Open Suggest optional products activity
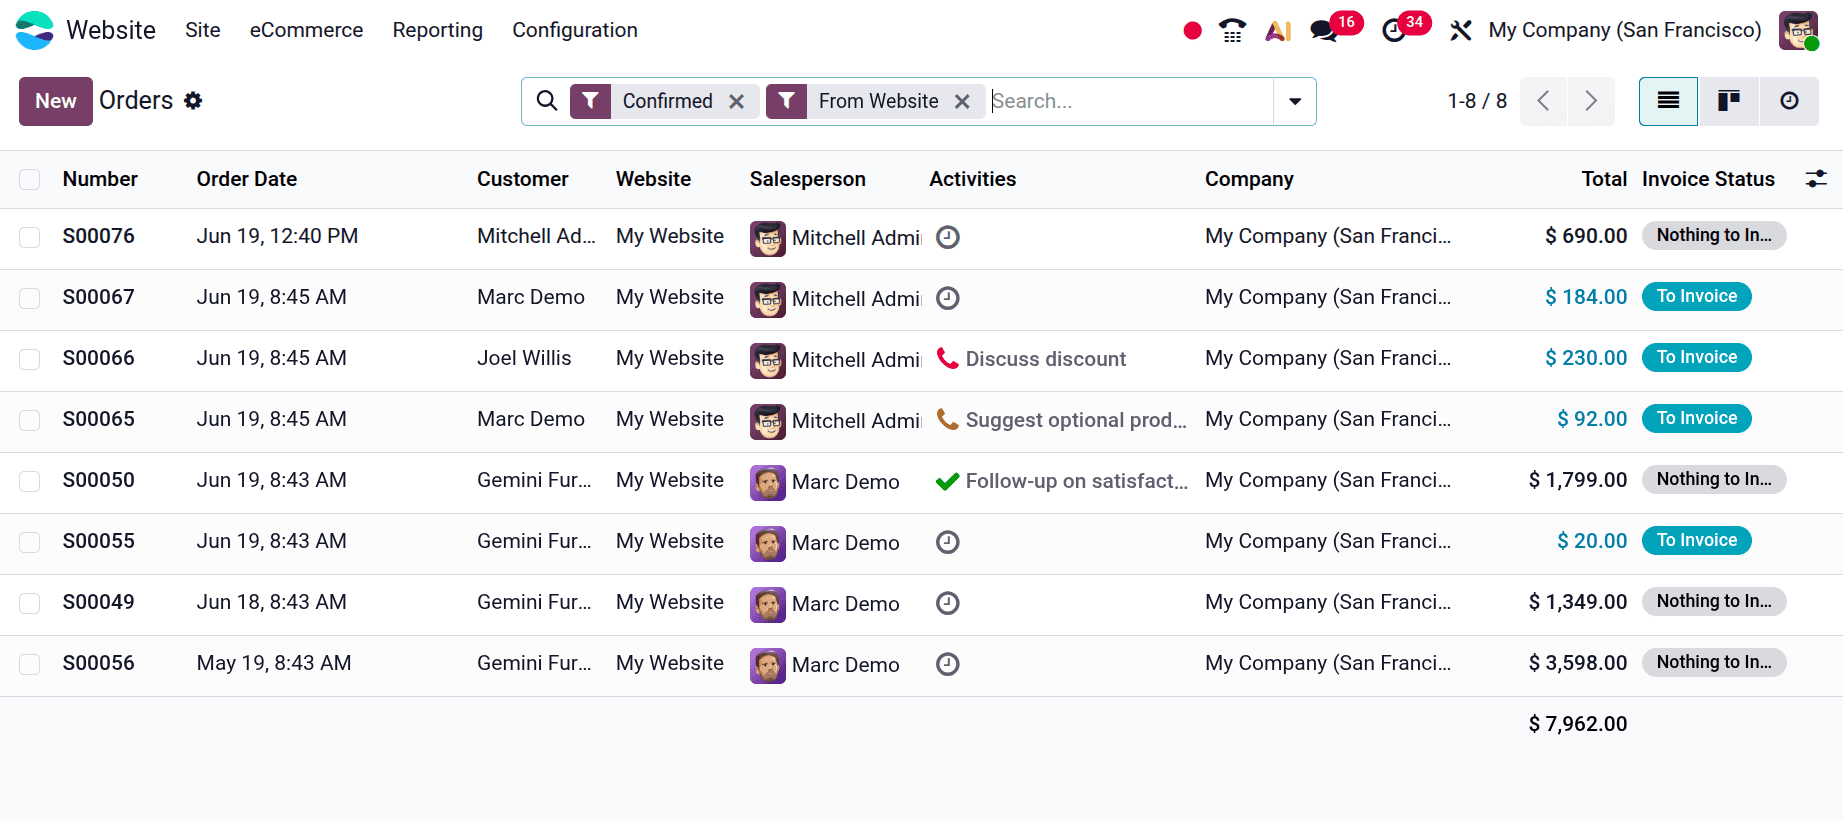 coord(1076,420)
